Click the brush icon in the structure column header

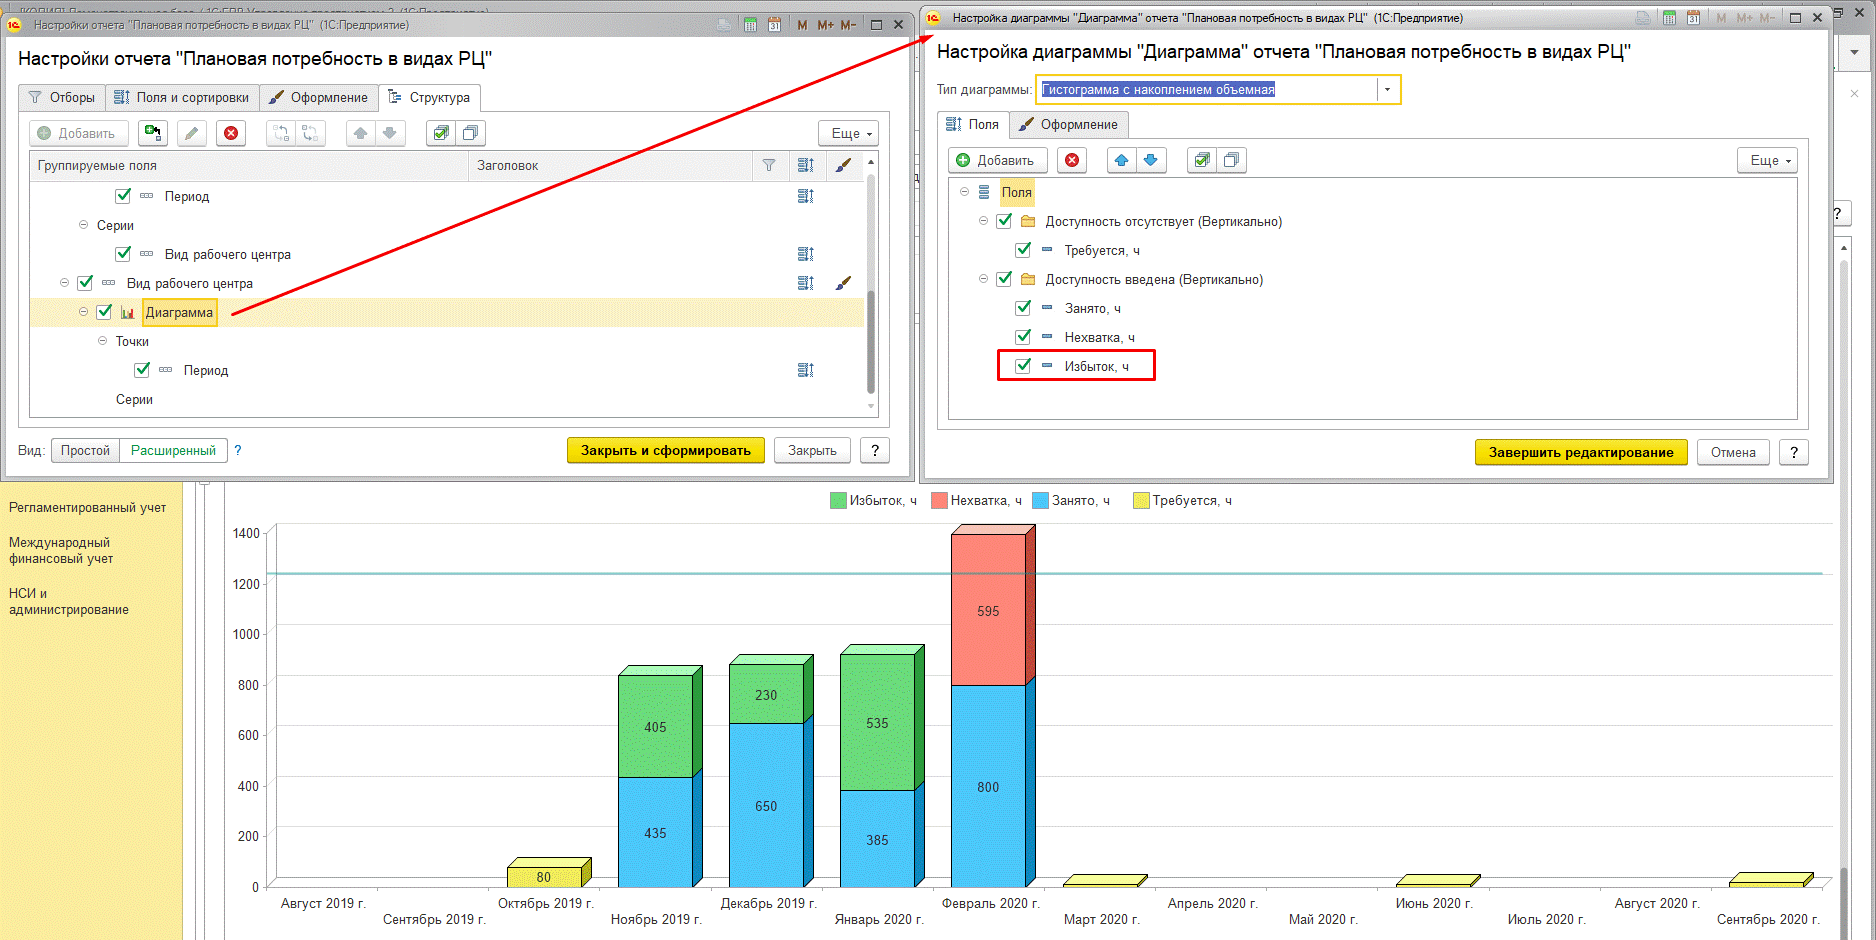(843, 166)
